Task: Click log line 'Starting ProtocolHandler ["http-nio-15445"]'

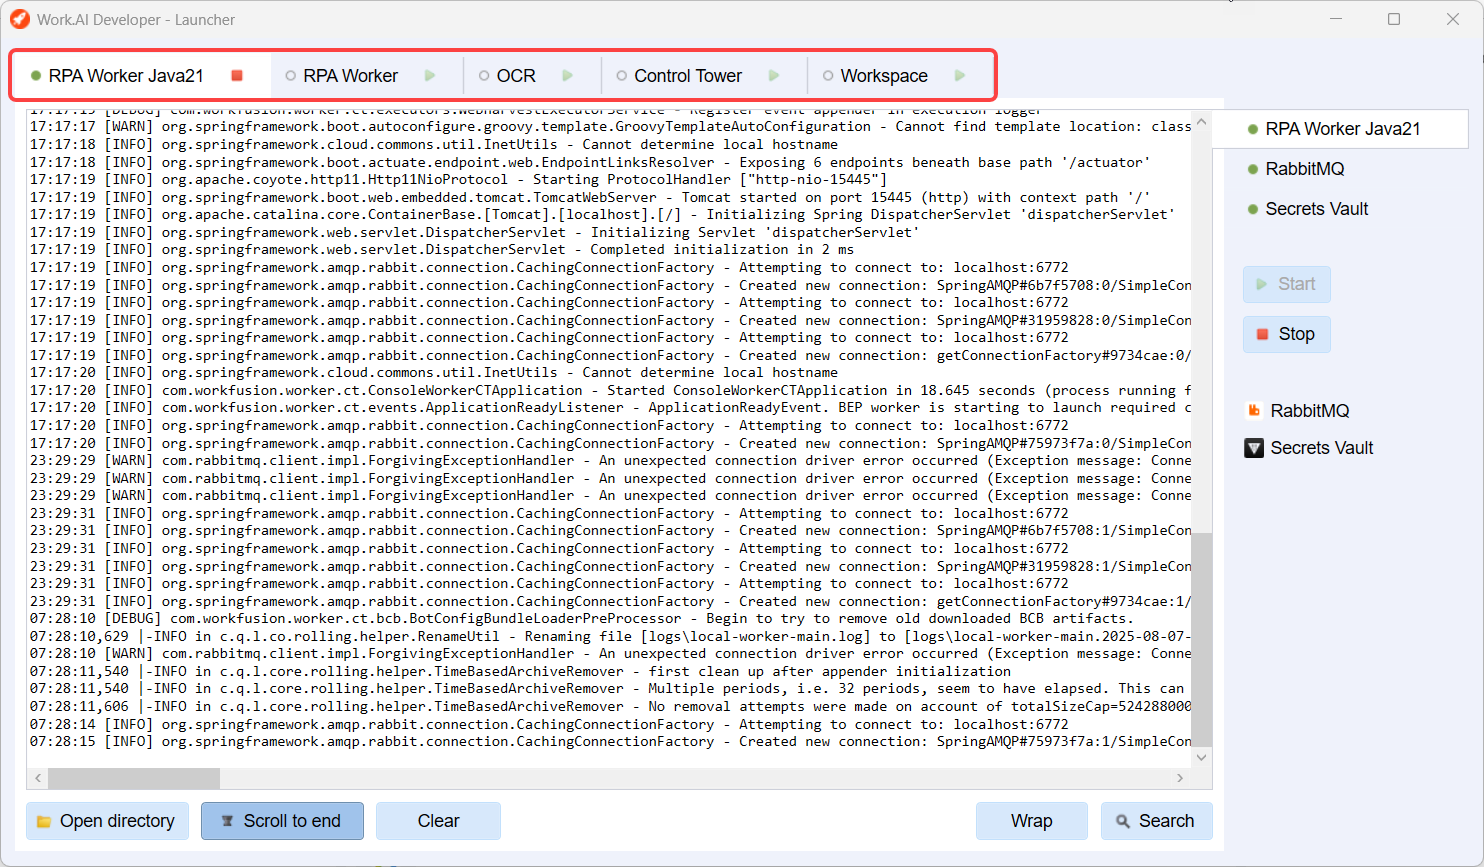Action: (458, 180)
